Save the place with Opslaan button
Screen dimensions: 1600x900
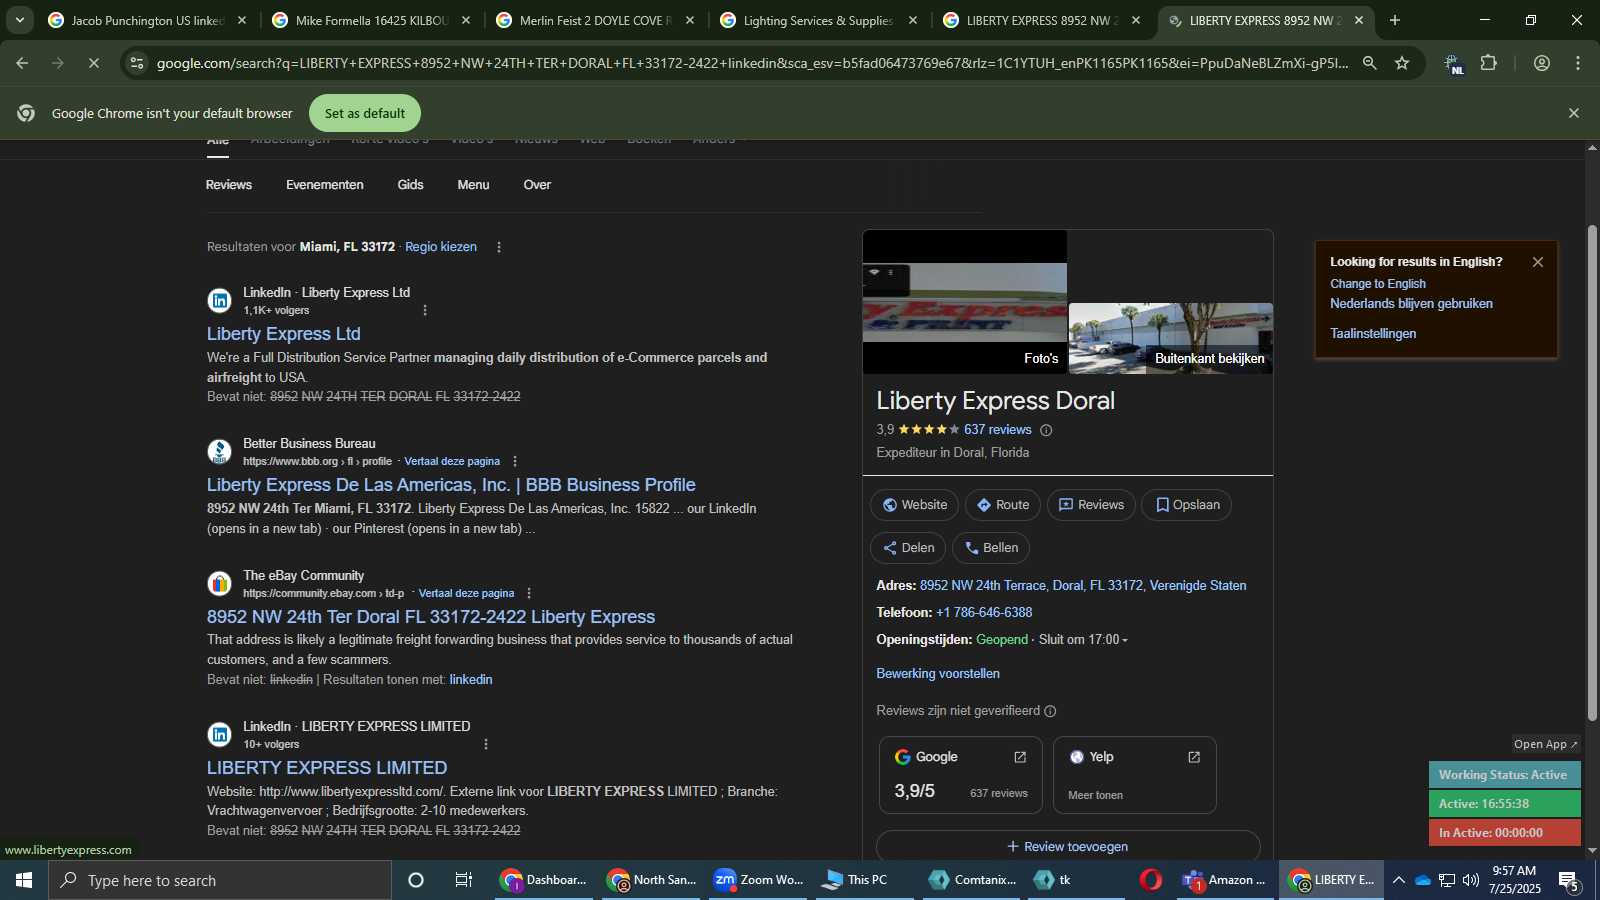click(1187, 505)
